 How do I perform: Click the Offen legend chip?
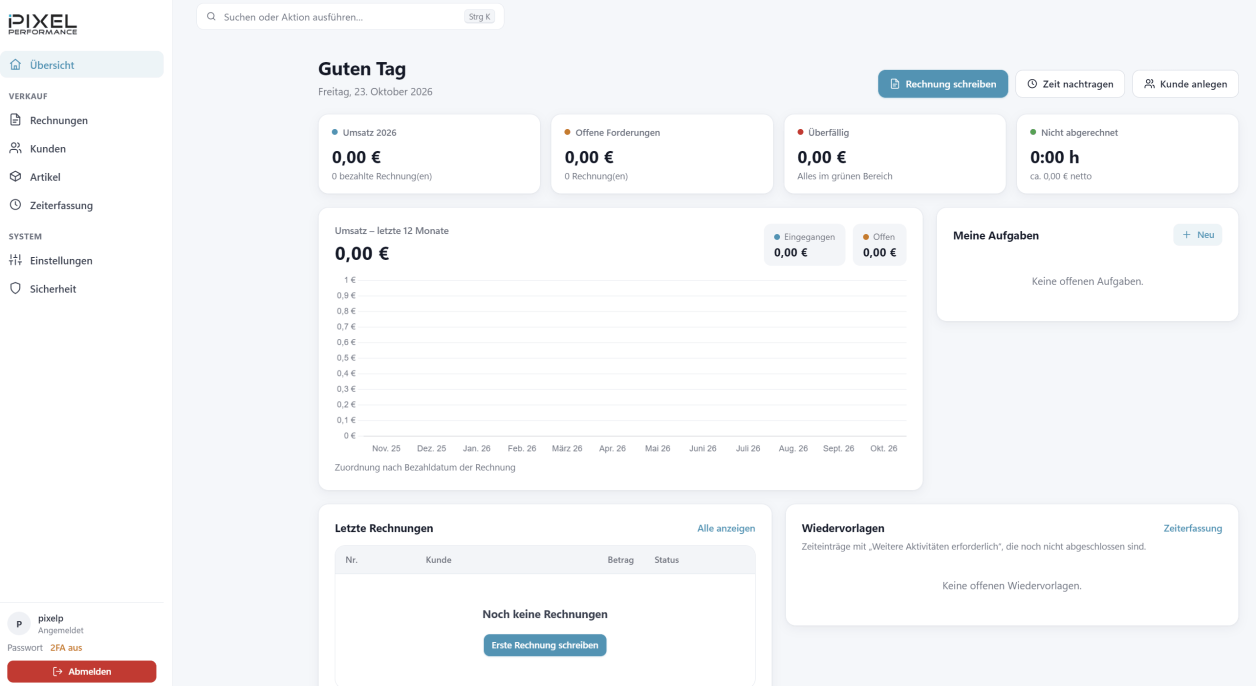click(880, 245)
